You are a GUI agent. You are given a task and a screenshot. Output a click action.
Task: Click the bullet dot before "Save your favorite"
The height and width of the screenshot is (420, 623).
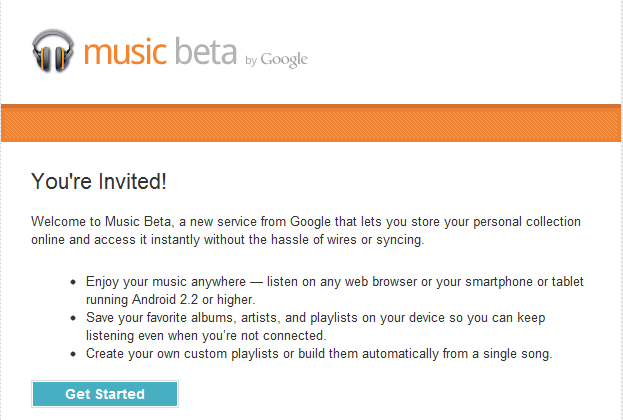click(x=73, y=318)
